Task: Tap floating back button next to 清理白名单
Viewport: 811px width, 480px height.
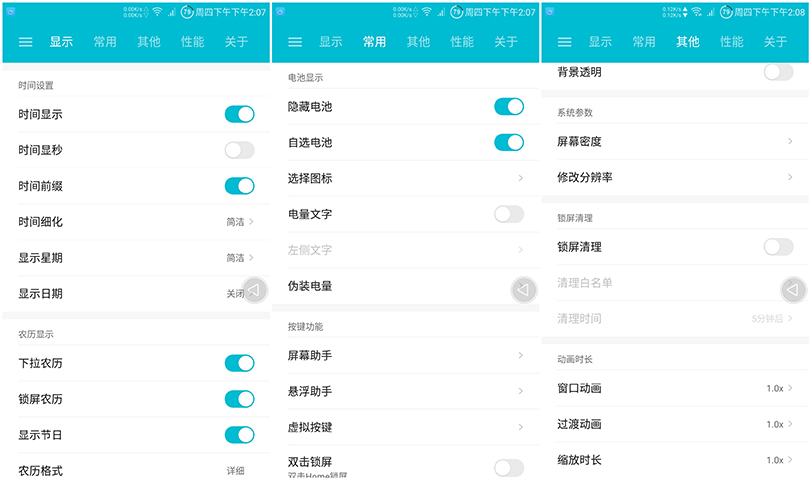Action: (x=793, y=290)
